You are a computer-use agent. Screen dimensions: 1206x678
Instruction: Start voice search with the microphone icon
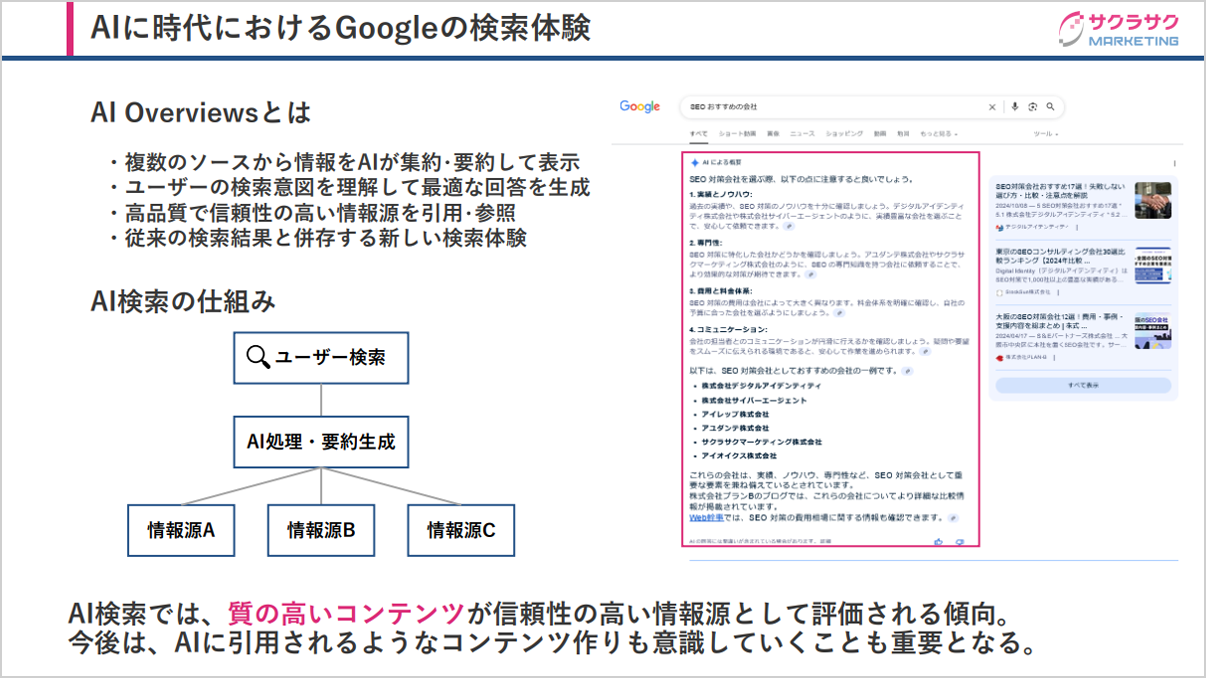tap(1015, 107)
